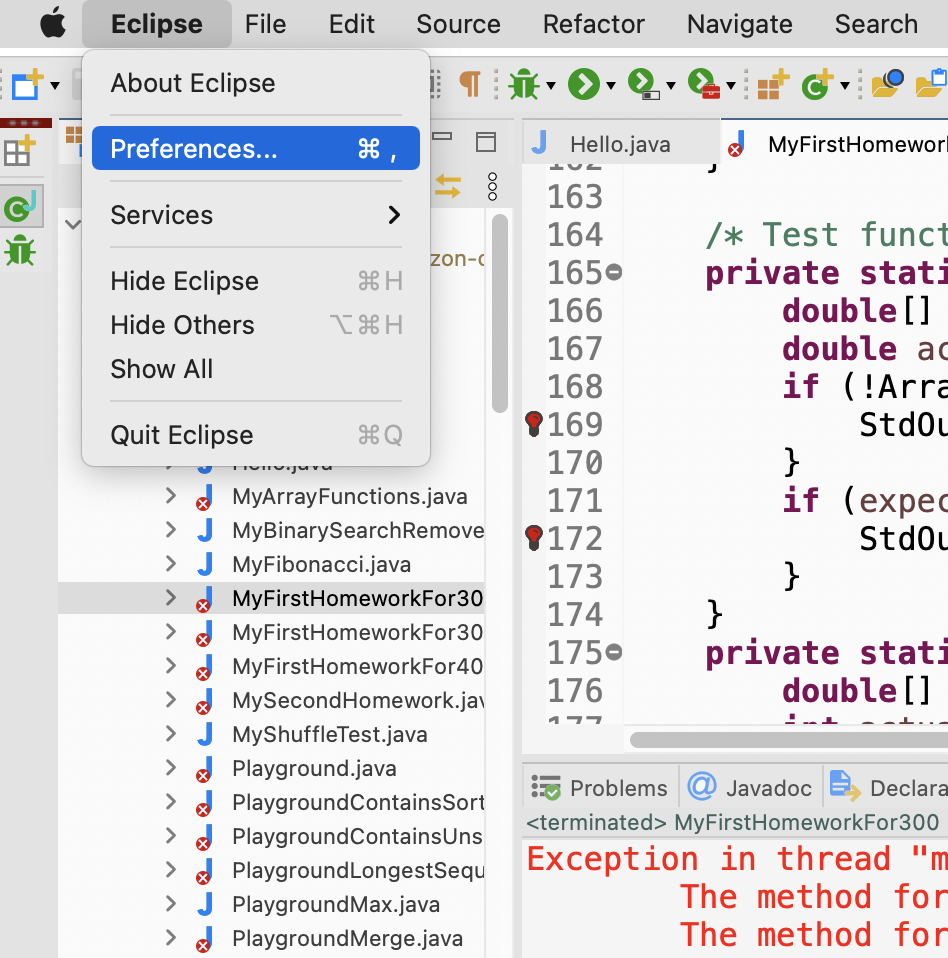The height and width of the screenshot is (958, 948).
Task: Click the green Run button in toolbar
Action: pos(582,85)
